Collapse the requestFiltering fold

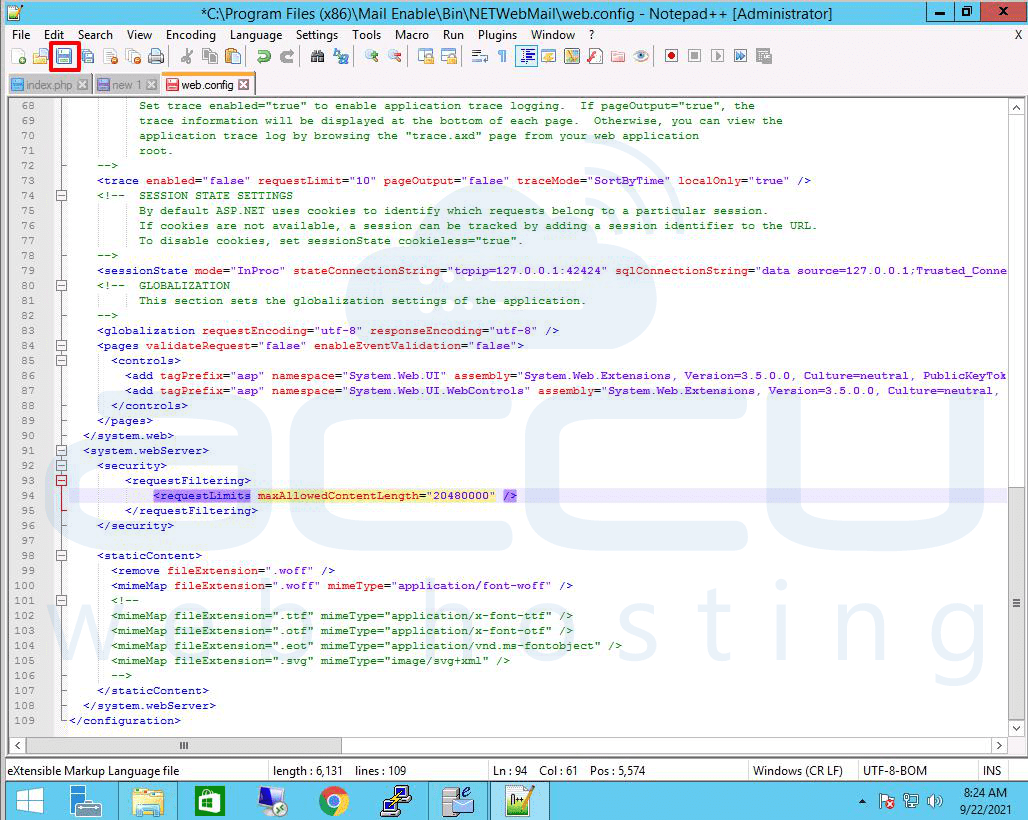(x=61, y=480)
